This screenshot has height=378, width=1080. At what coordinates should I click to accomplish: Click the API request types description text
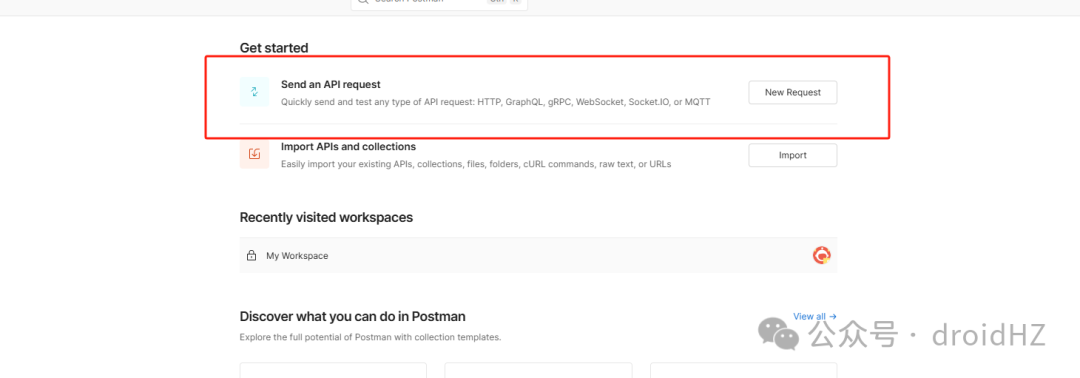495,102
